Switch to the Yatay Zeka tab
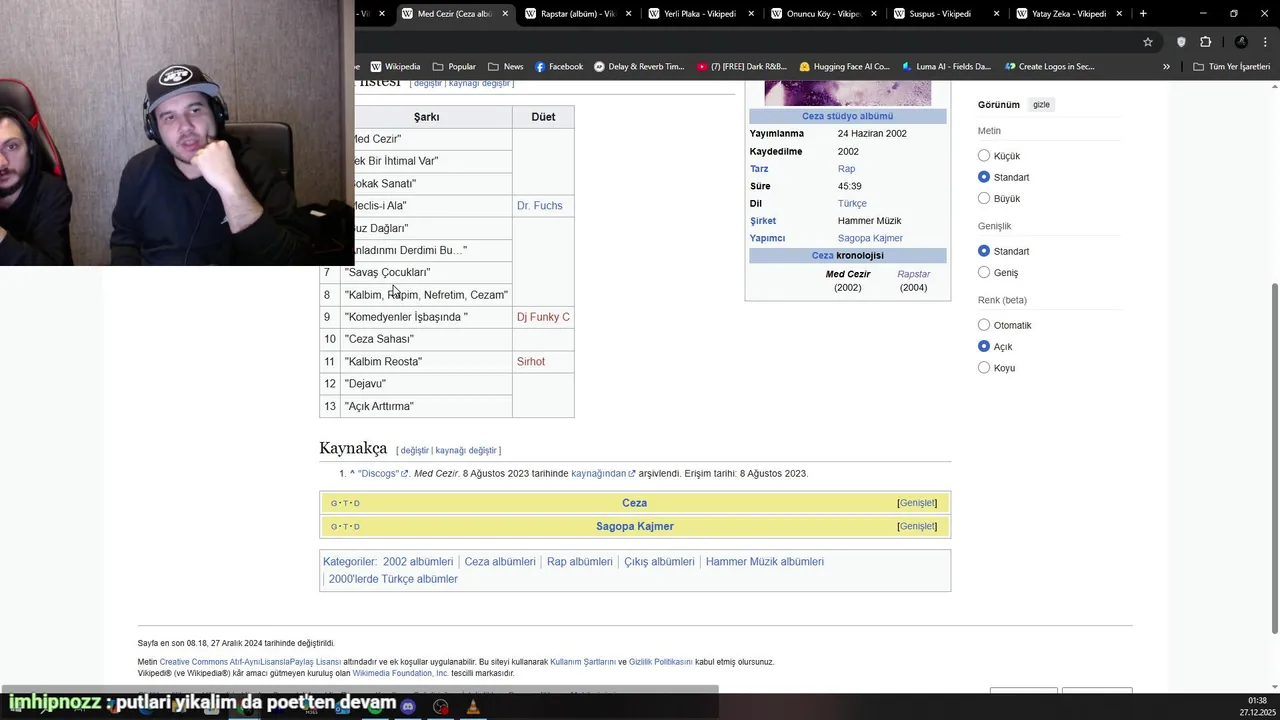1280x720 pixels. coord(1067,14)
